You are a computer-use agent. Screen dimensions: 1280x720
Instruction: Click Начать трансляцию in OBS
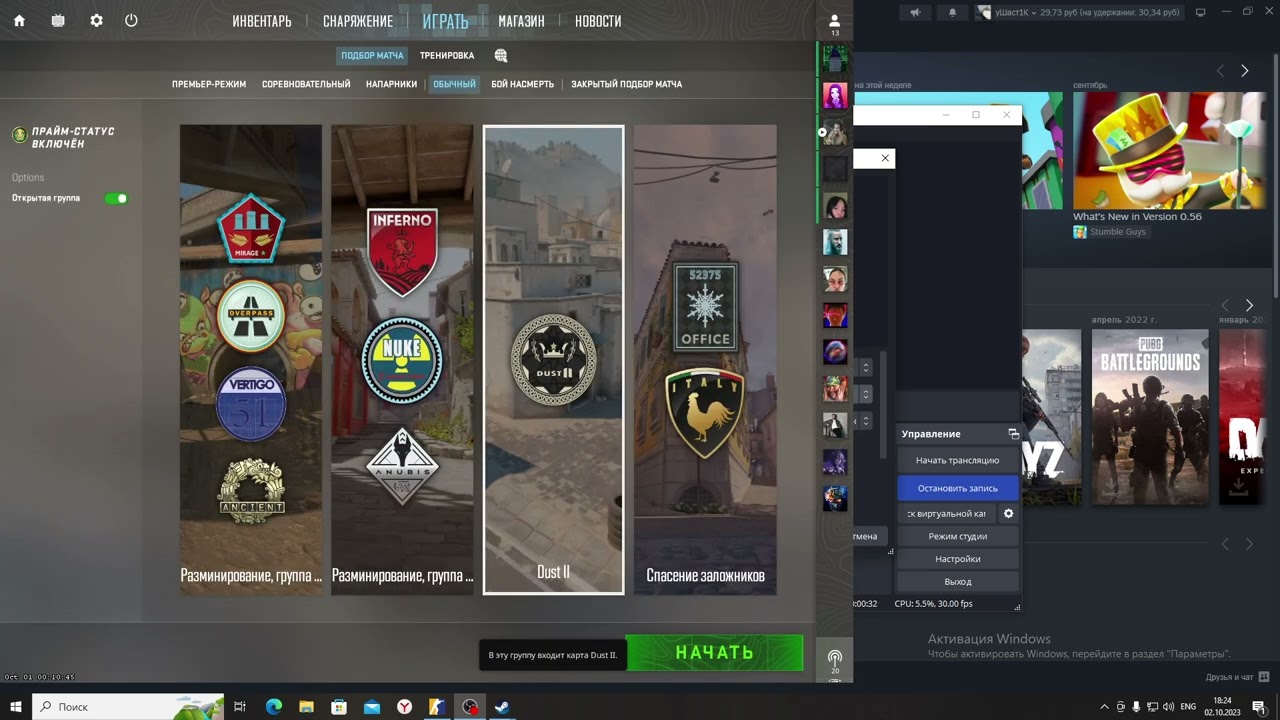[958, 460]
